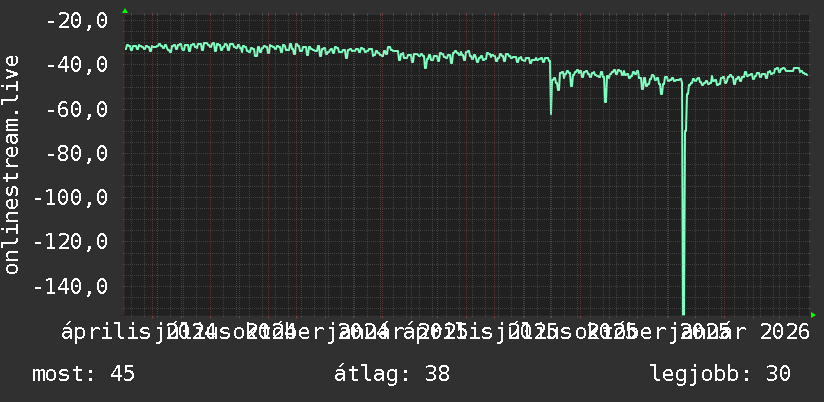Click the -140,0 y-axis label
The image size is (824, 402).
point(70,287)
